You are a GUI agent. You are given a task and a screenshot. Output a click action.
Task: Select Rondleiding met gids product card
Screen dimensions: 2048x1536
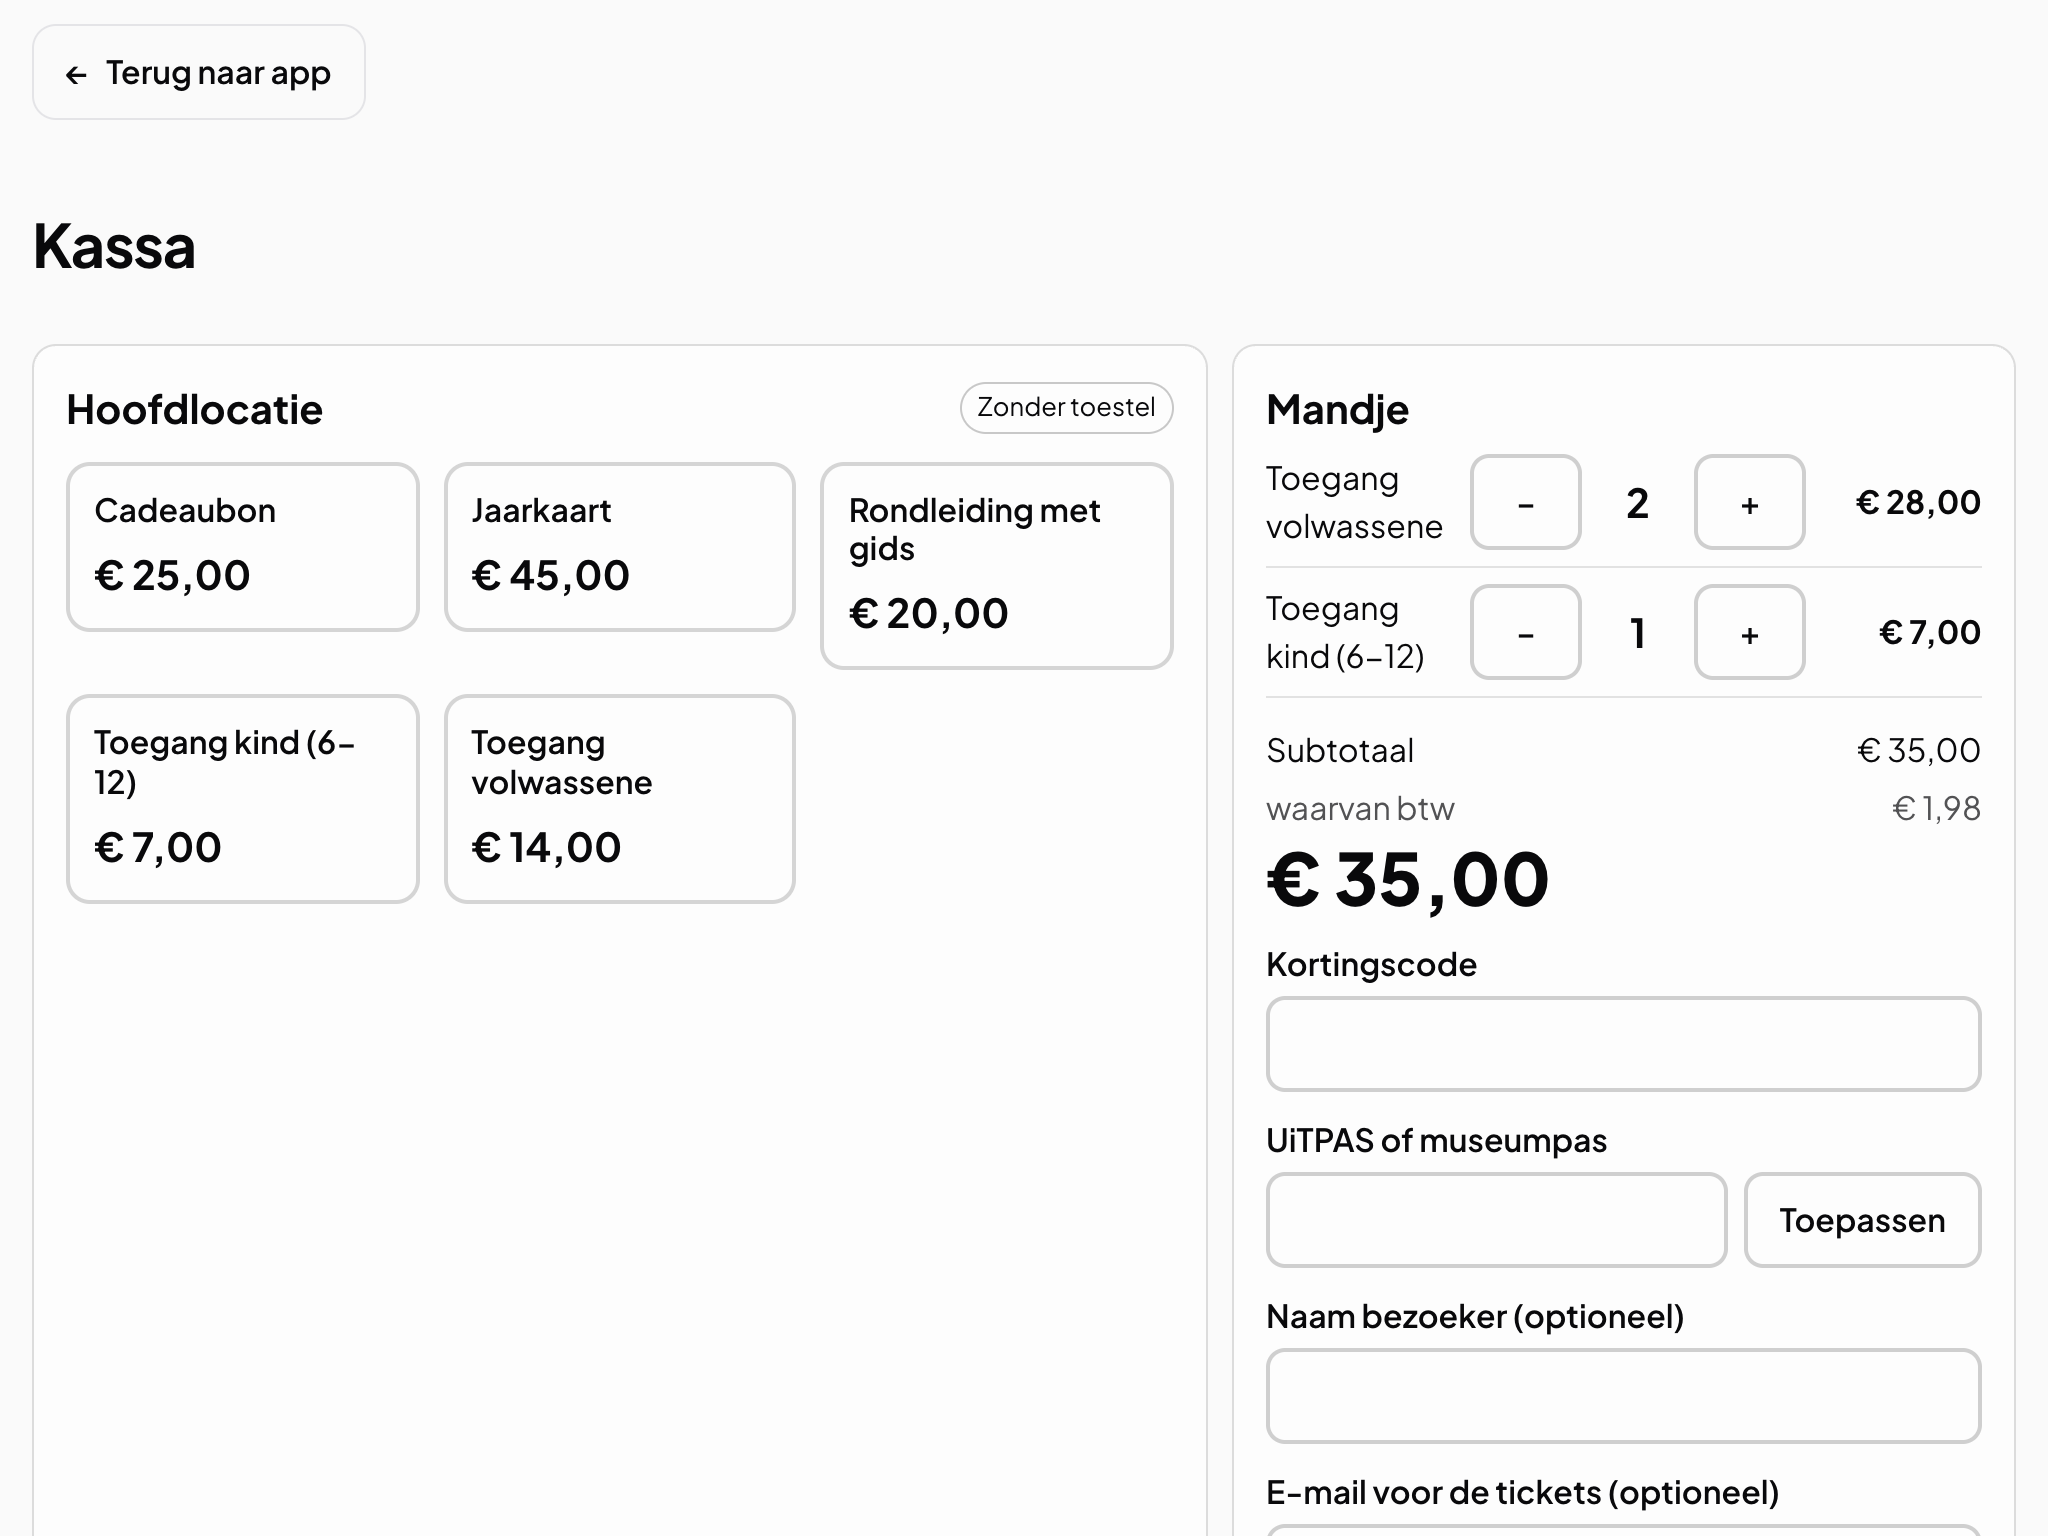click(997, 566)
